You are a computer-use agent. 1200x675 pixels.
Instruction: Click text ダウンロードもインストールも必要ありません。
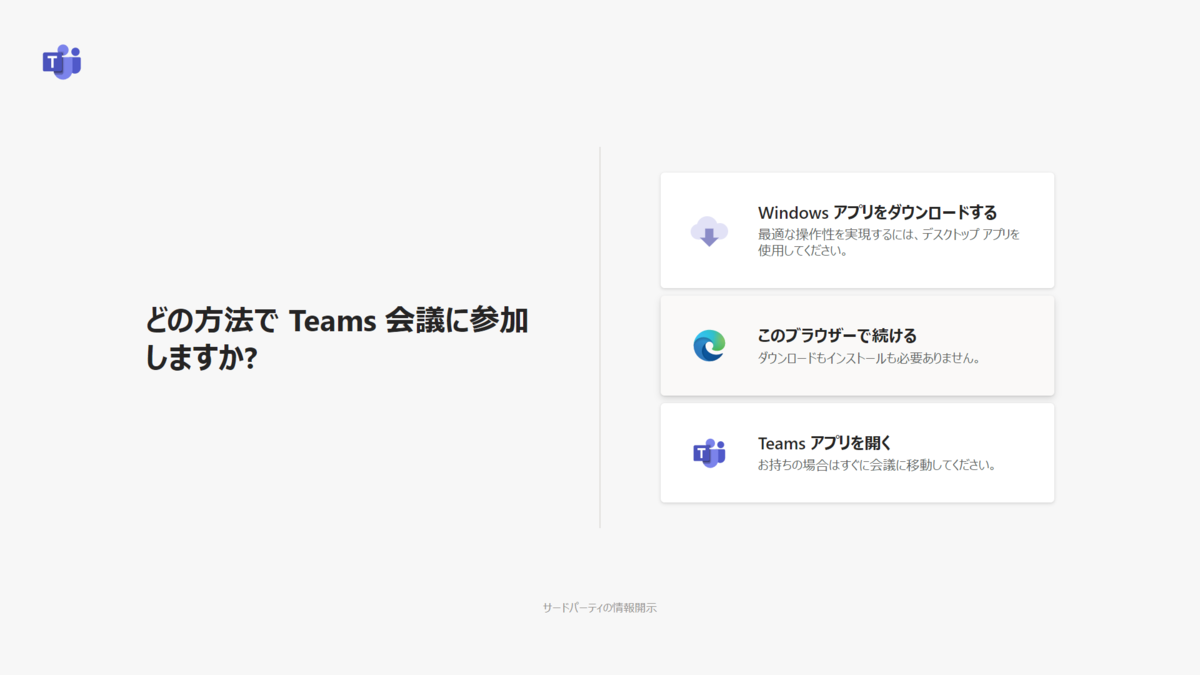pyautogui.click(x=869, y=358)
